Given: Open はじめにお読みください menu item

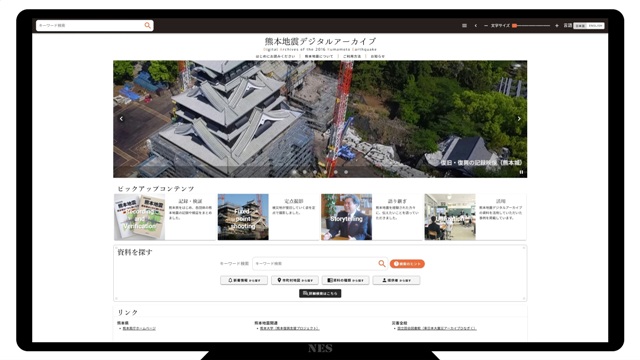Looking at the screenshot, I should pyautogui.click(x=276, y=56).
